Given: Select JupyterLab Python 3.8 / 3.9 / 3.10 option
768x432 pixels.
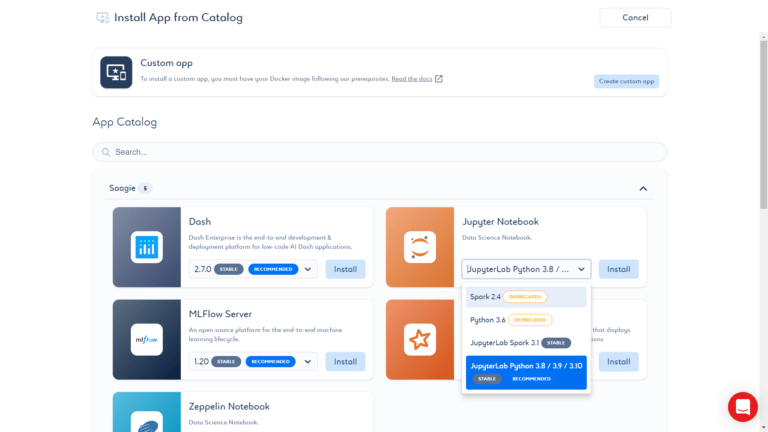Looking at the screenshot, I should pyautogui.click(x=526, y=372).
